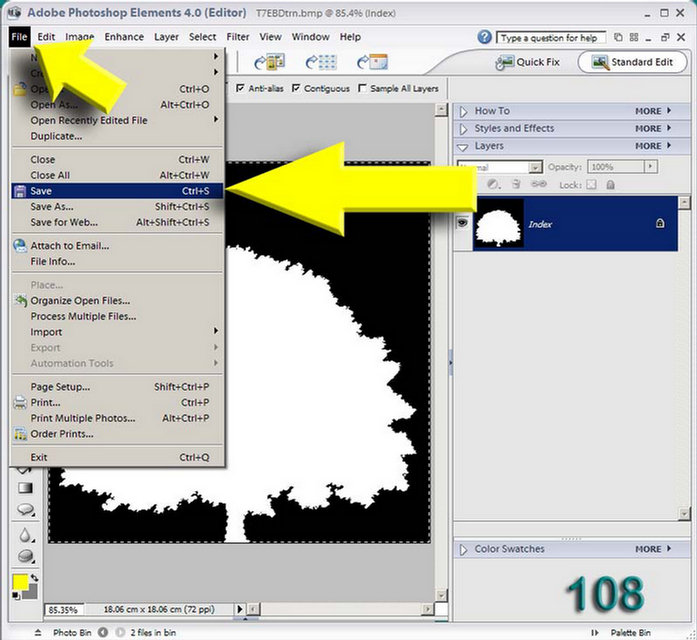Open the Enhance menu
697x640 pixels.
124,37
